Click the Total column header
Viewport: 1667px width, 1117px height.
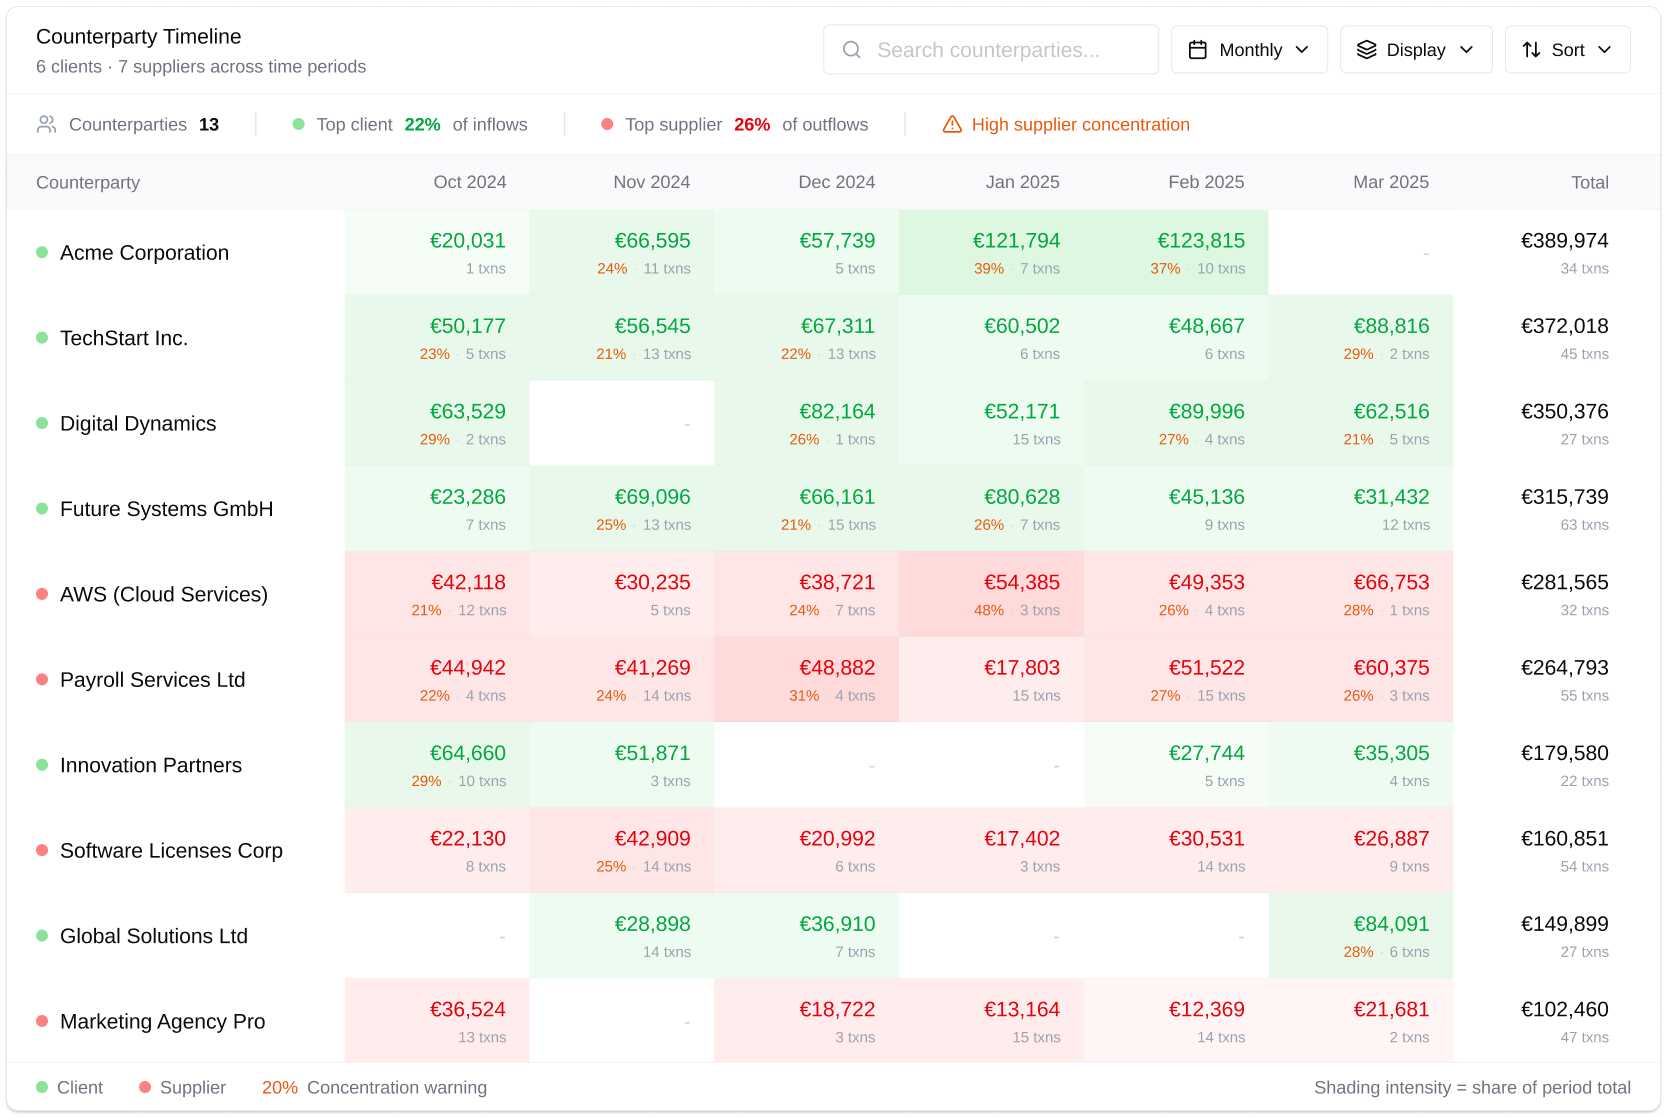coord(1589,182)
